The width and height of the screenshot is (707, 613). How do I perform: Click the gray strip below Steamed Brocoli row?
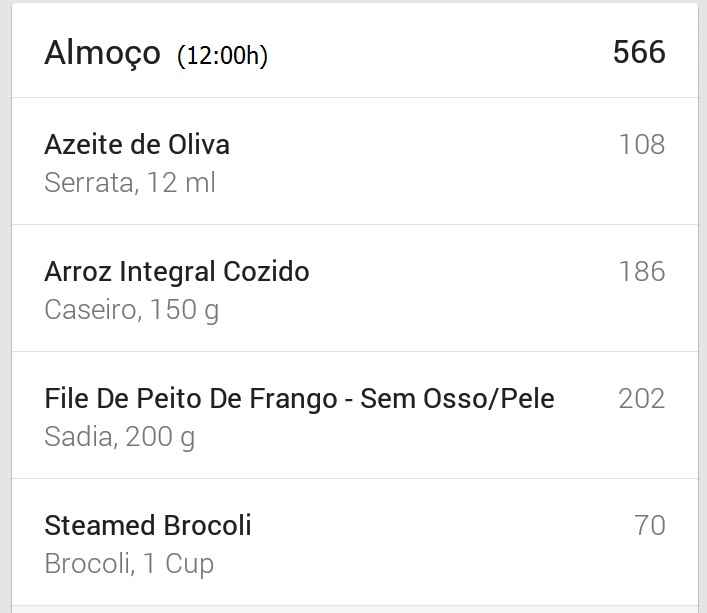[354, 609]
